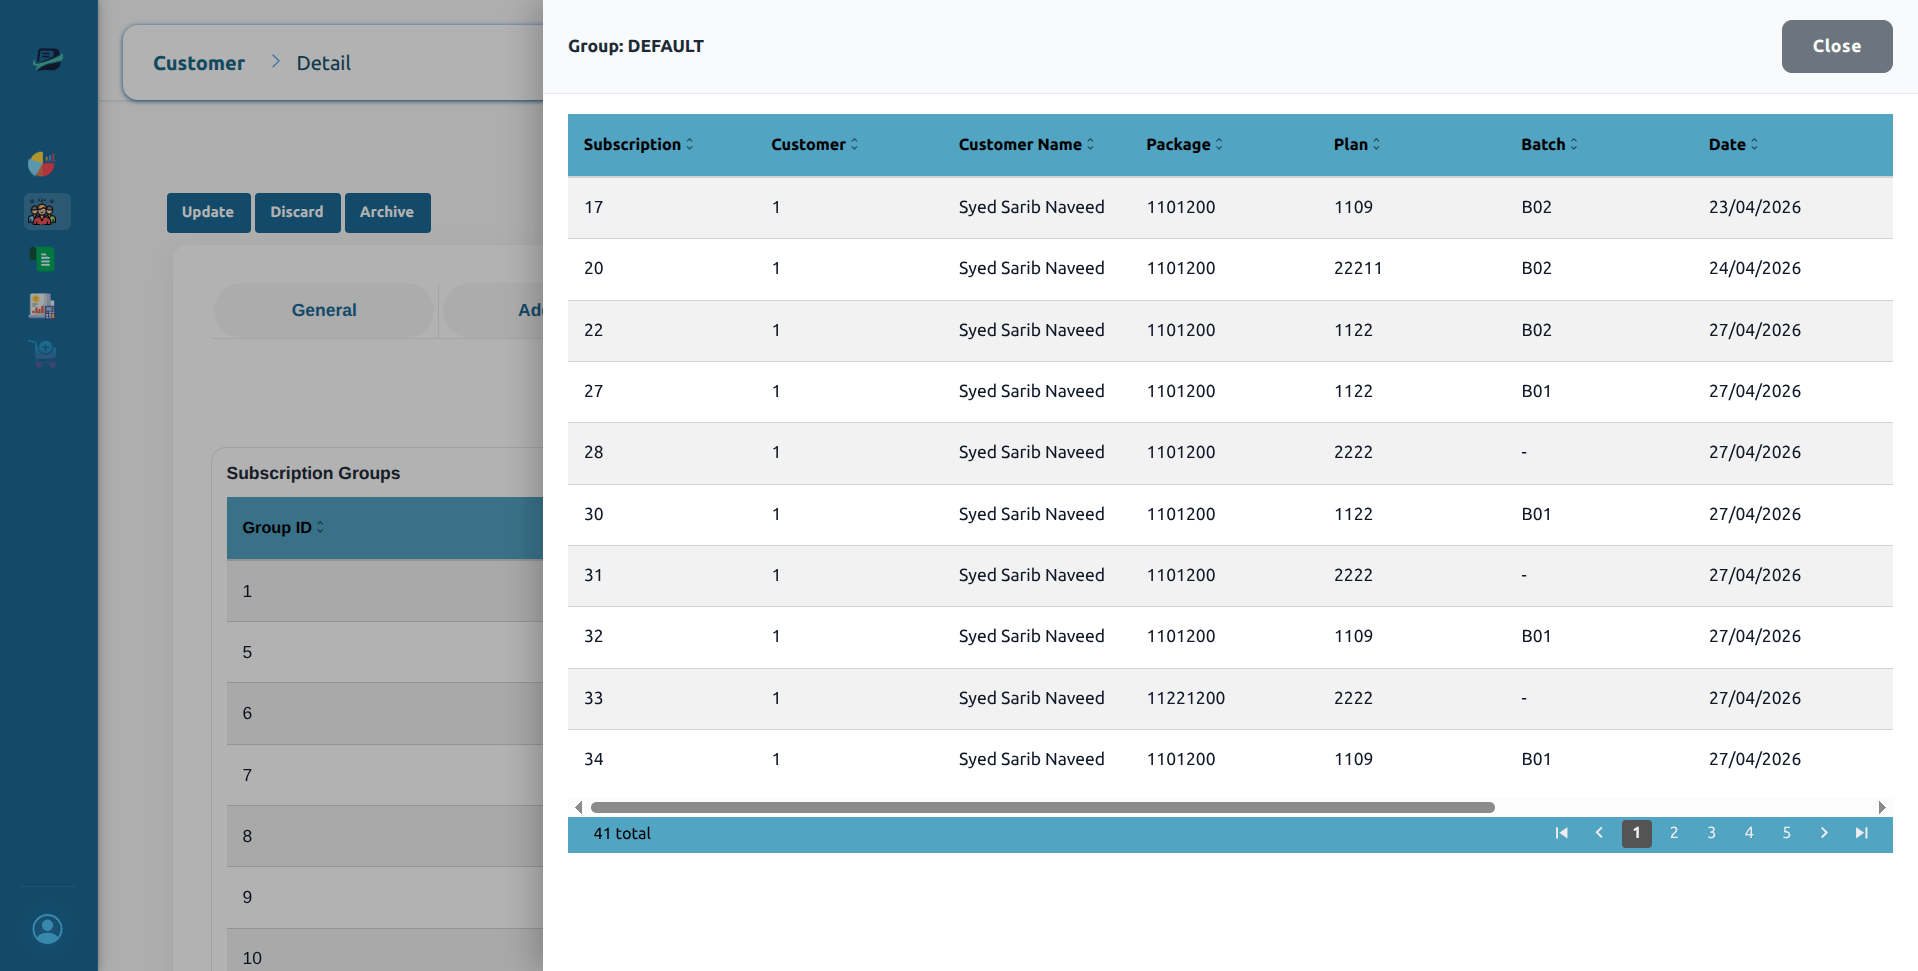Screen dimensions: 1918x971
Task: Click the horizontal table scrollbar
Action: (x=1042, y=807)
